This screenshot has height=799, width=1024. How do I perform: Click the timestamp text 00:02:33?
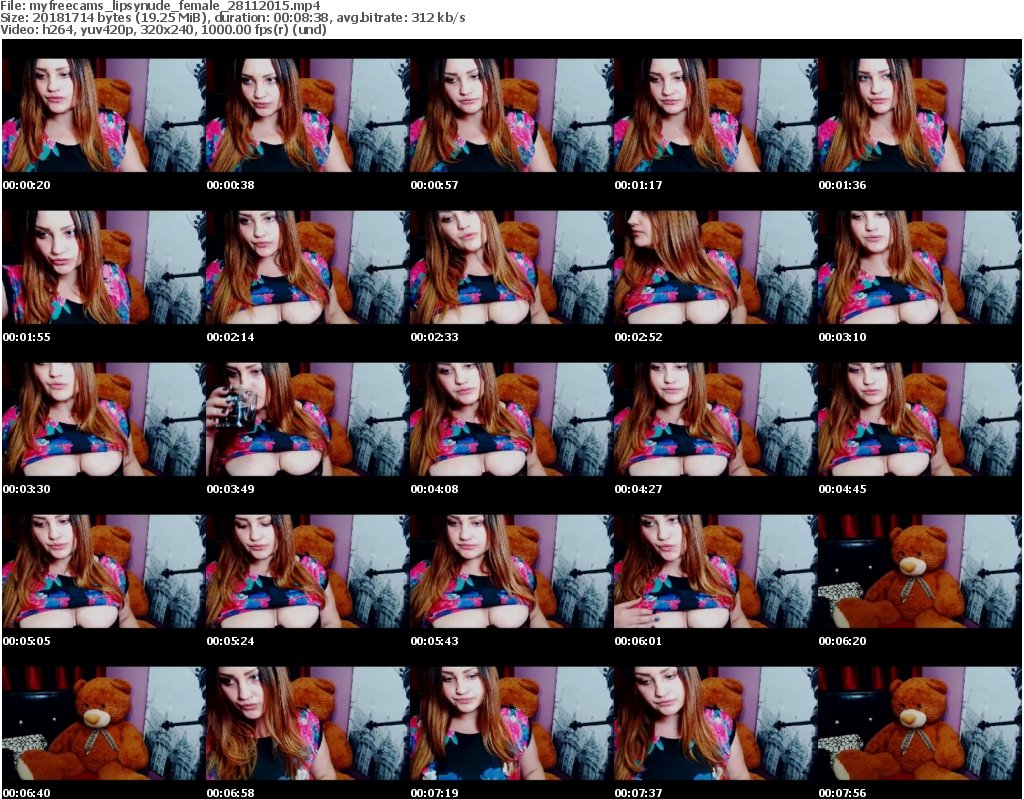(x=434, y=337)
